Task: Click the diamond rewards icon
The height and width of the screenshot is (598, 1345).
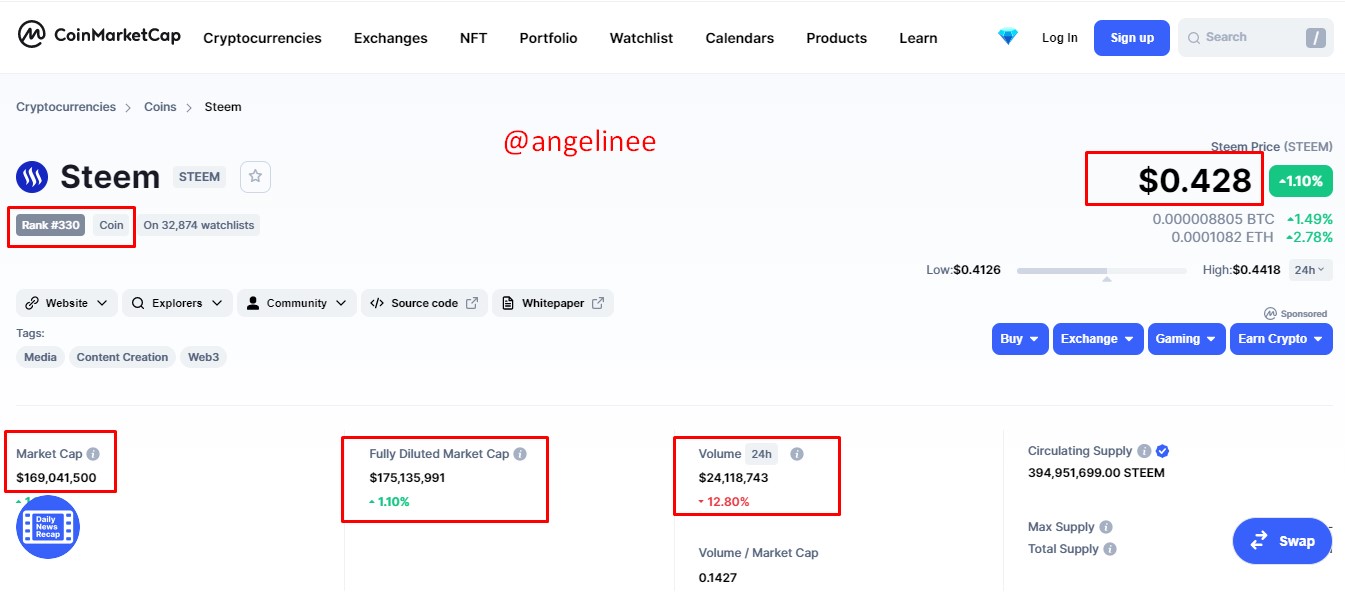Action: coord(1008,37)
